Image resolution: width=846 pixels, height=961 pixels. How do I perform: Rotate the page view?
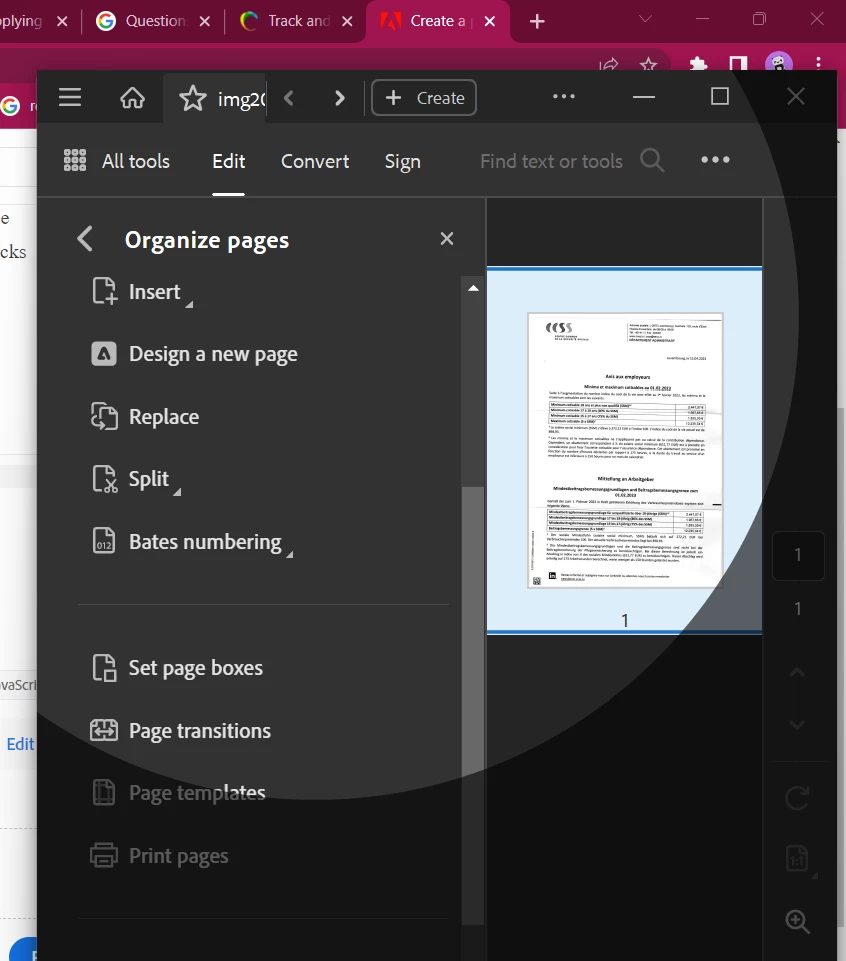pyautogui.click(x=797, y=798)
